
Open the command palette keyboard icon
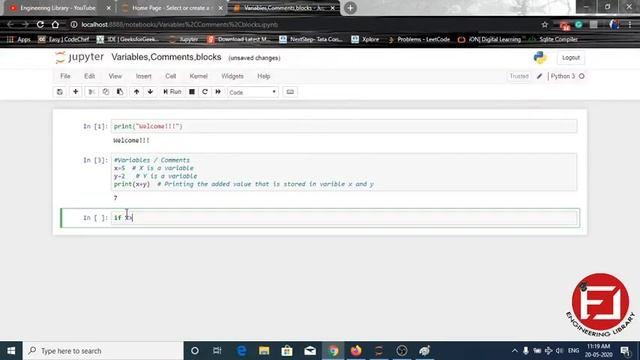point(290,92)
